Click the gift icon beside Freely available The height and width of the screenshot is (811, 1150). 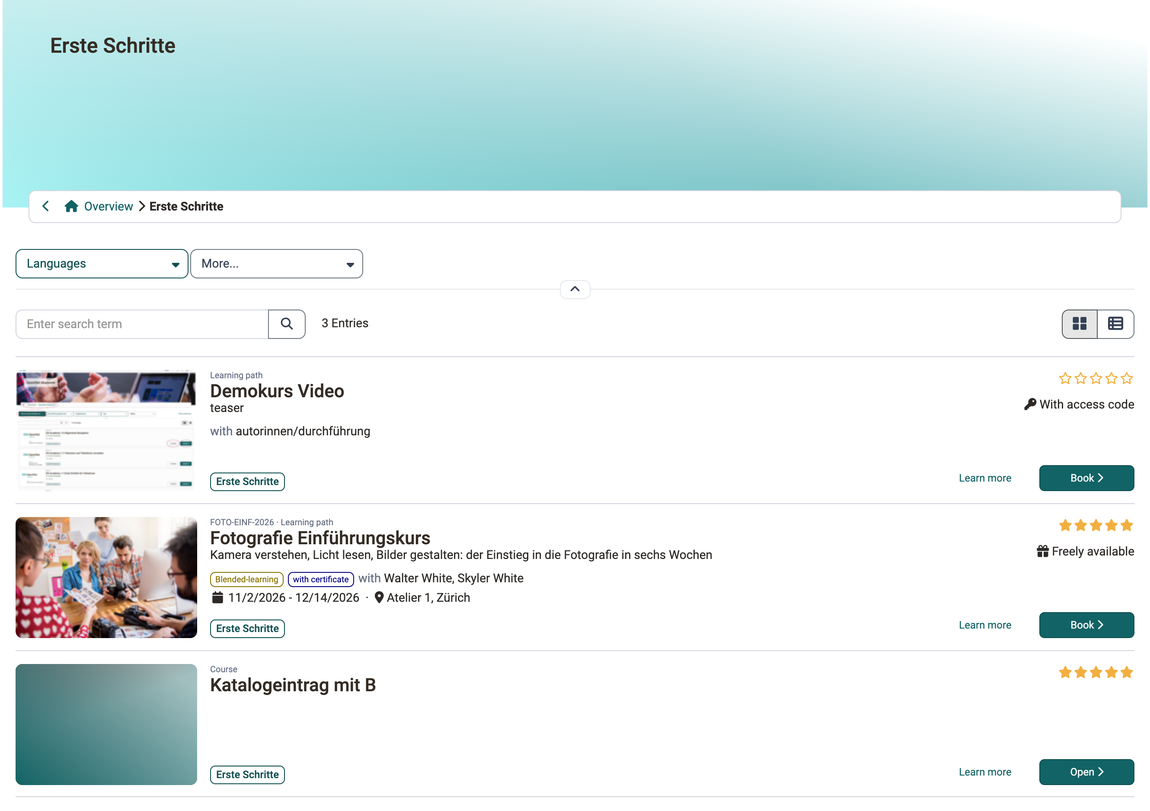click(x=1042, y=551)
